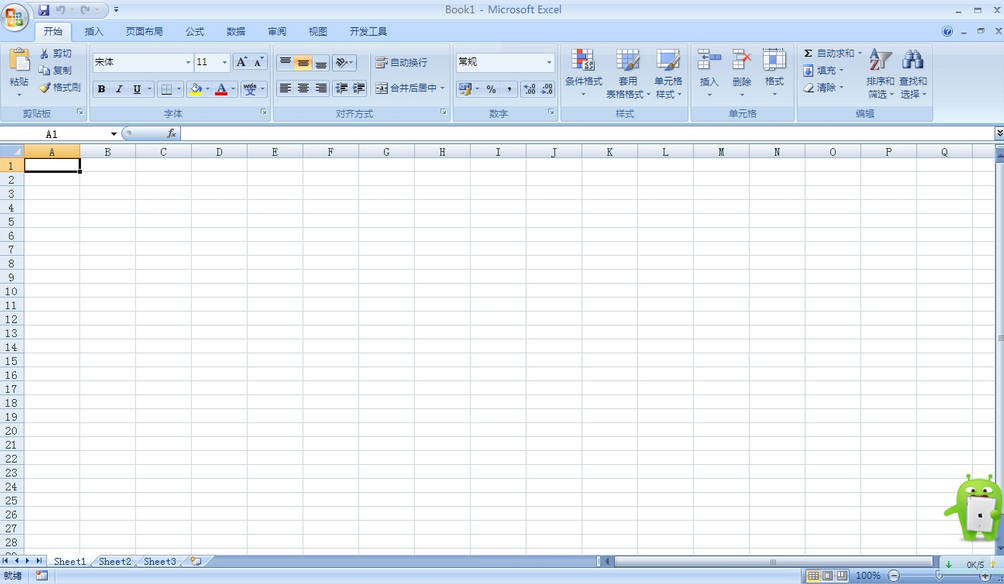Align cell text left
Screen dimensions: 1004x584
point(286,88)
